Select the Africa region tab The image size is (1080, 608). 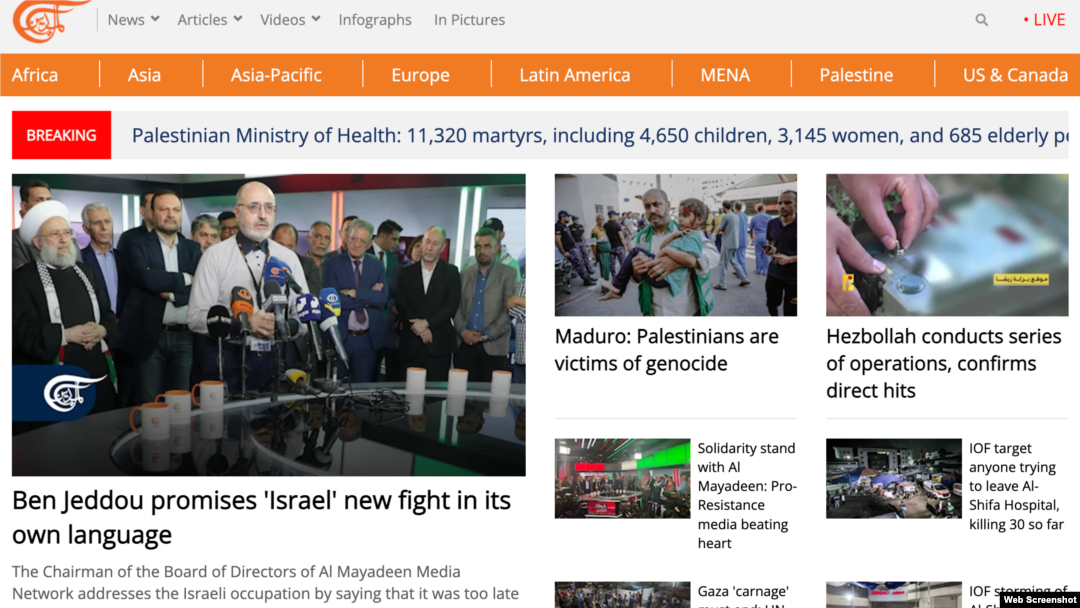click(35, 75)
